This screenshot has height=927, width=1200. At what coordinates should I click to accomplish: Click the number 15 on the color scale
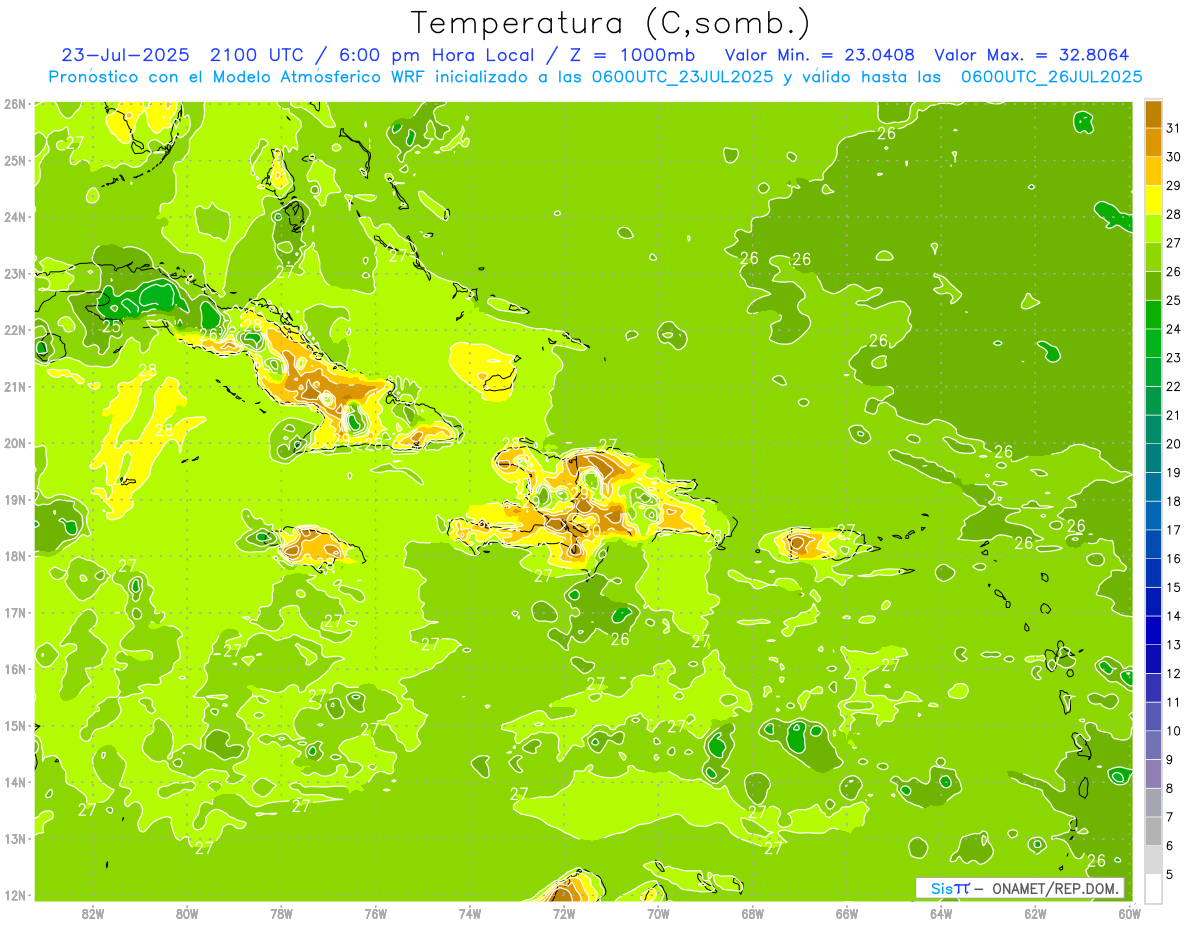(x=1172, y=587)
